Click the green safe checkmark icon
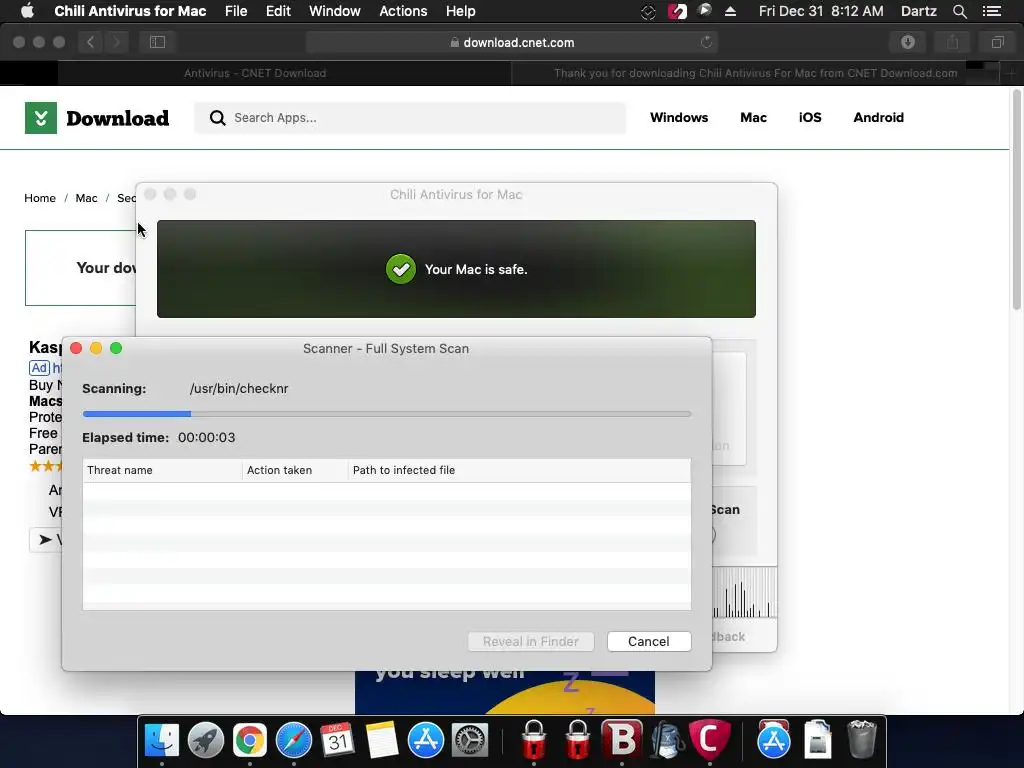 tap(400, 269)
